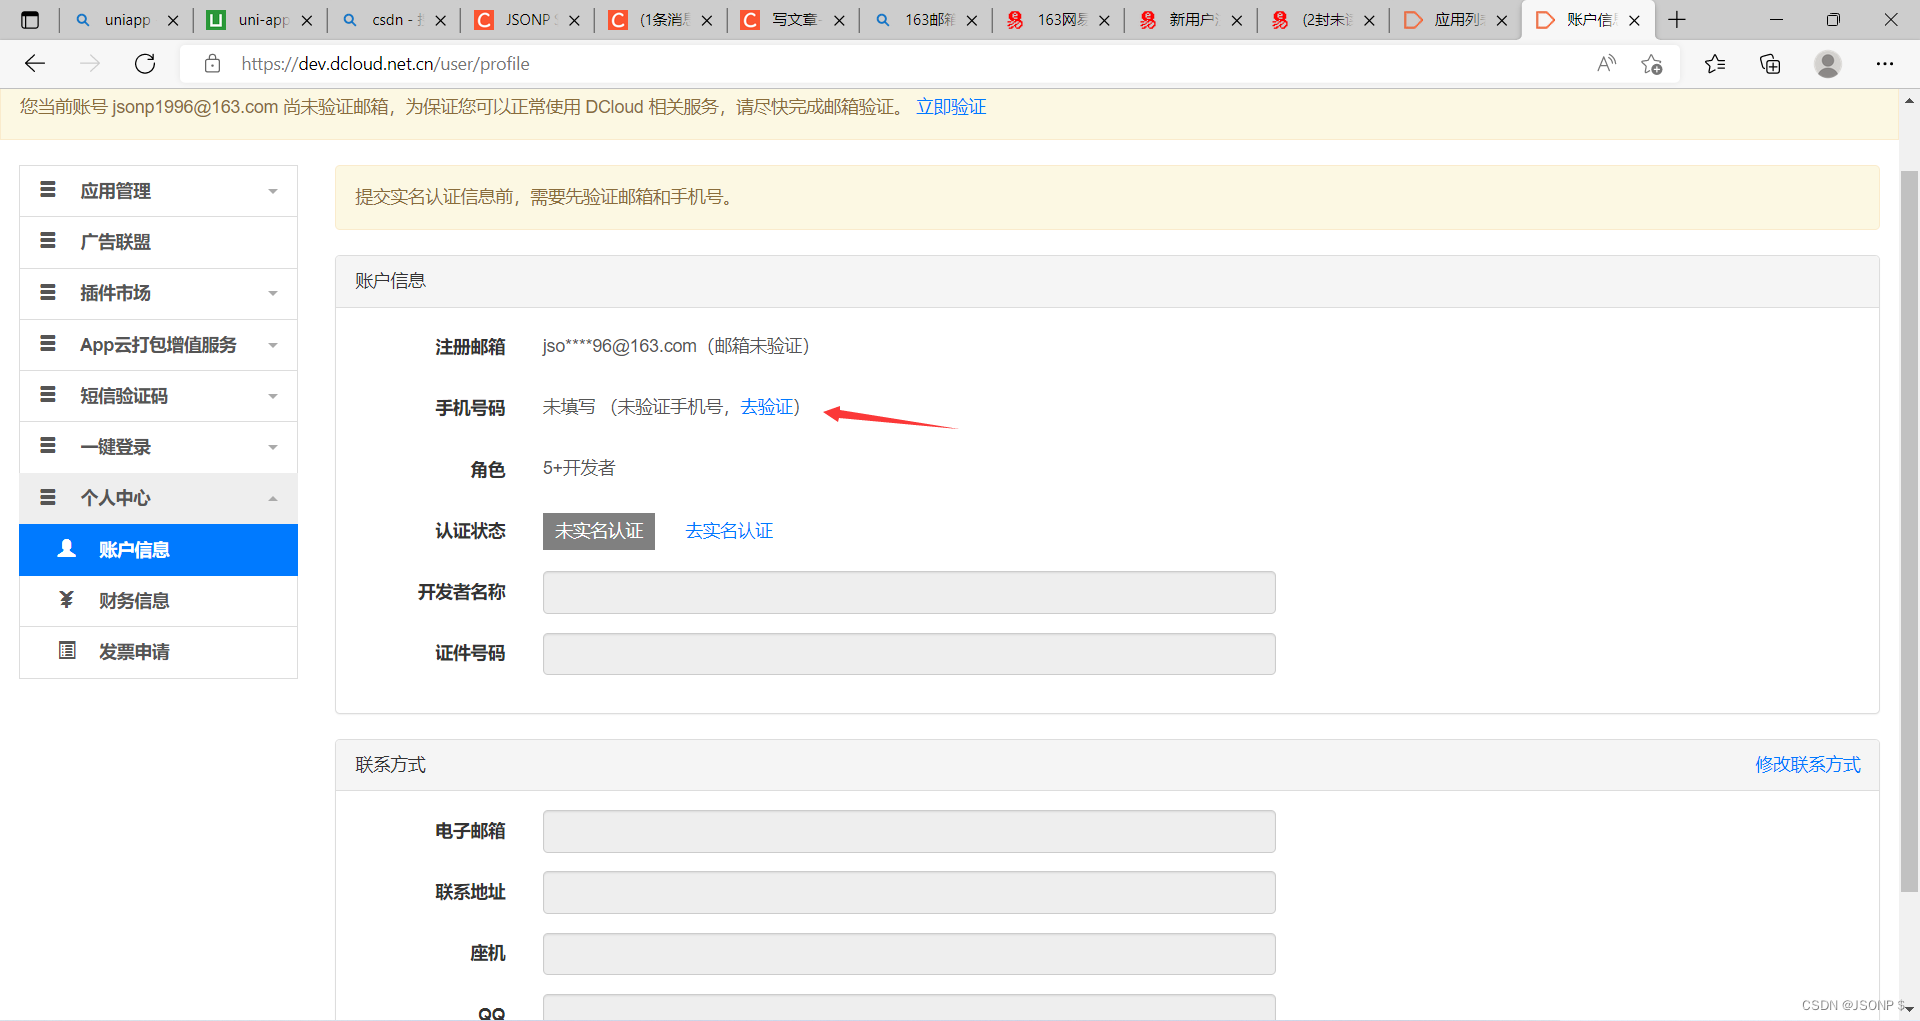Open the 一键登录 menu
Image resolution: width=1920 pixels, height=1021 pixels.
click(158, 447)
